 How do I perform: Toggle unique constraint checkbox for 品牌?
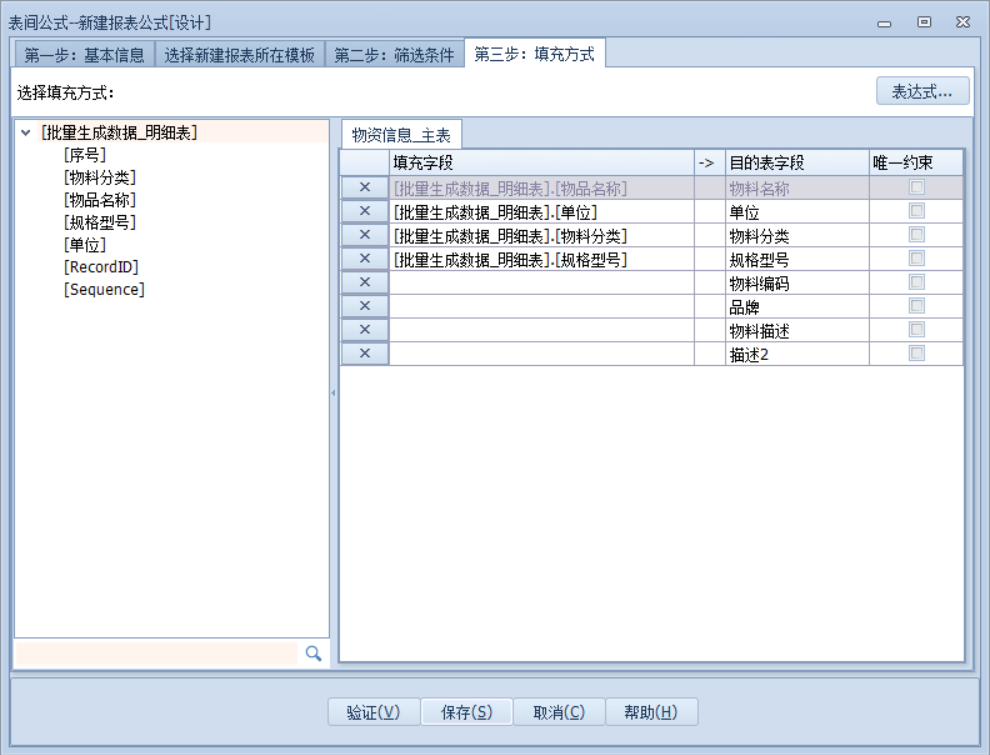point(916,306)
